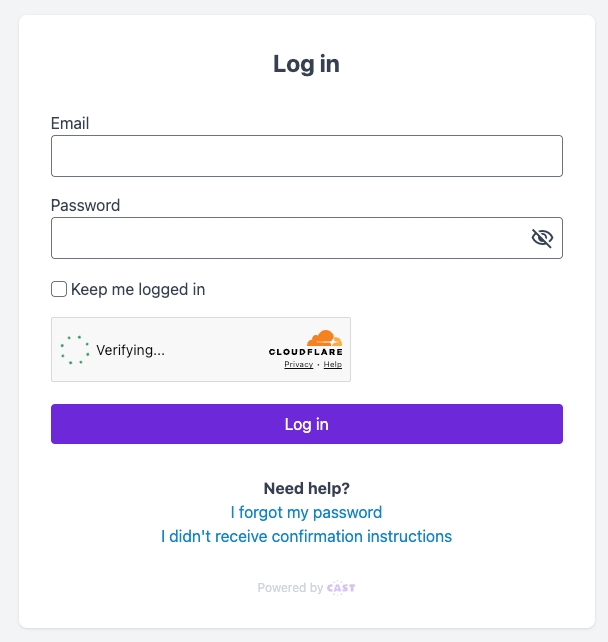This screenshot has width=608, height=642.
Task: Click the Email field label
Action: (70, 123)
